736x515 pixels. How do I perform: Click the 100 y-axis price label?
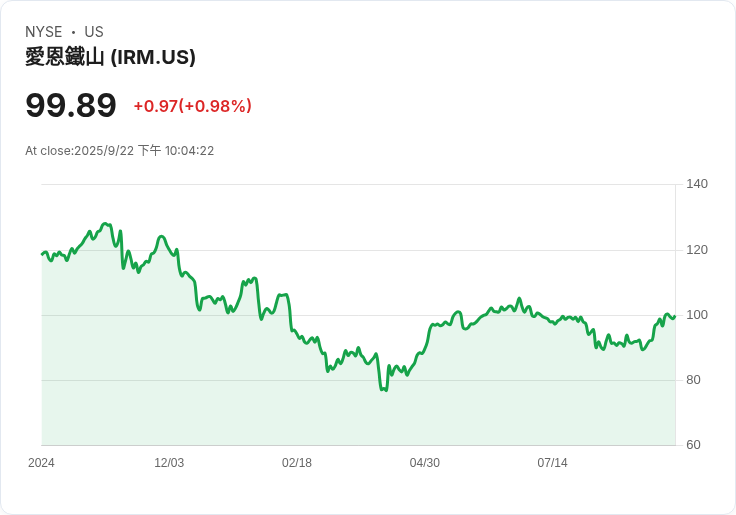[697, 315]
